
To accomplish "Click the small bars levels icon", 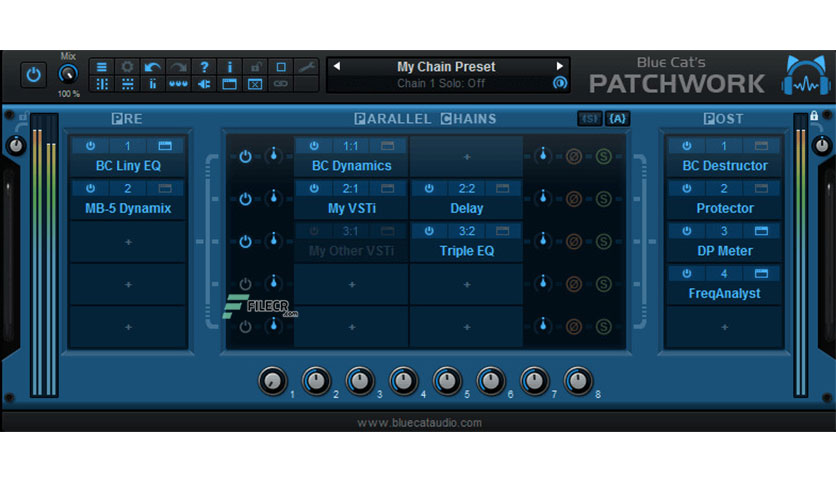I will pyautogui.click(x=152, y=84).
